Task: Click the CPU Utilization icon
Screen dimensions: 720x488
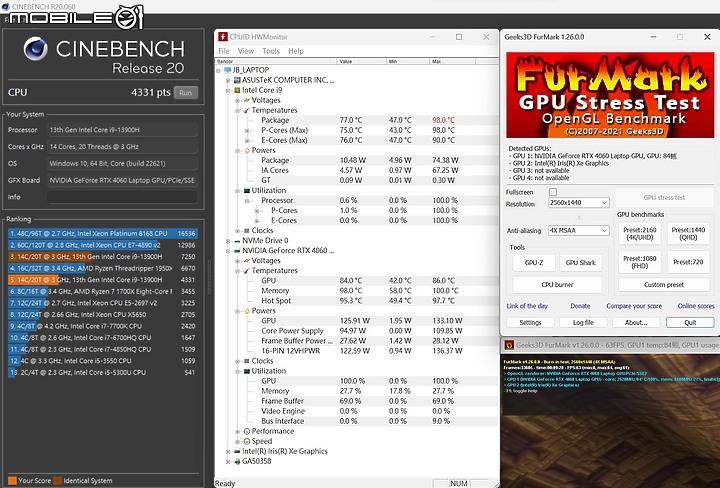Action: click(x=247, y=191)
